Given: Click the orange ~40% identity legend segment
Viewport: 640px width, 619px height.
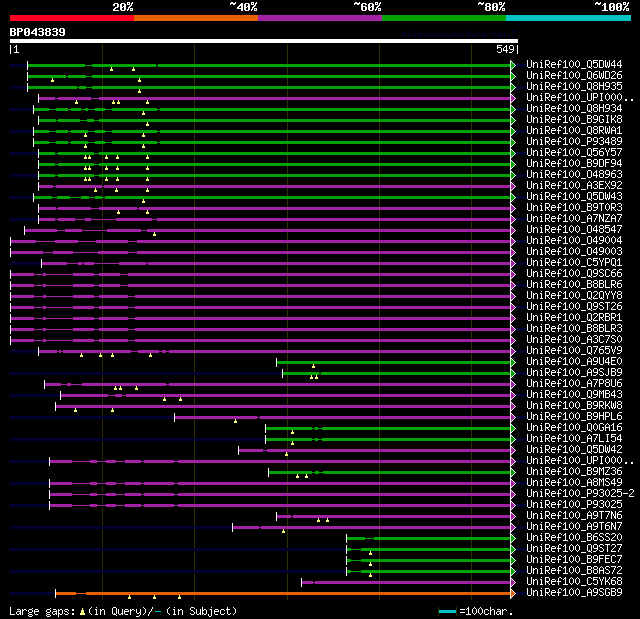Looking at the screenshot, I should click(x=196, y=18).
